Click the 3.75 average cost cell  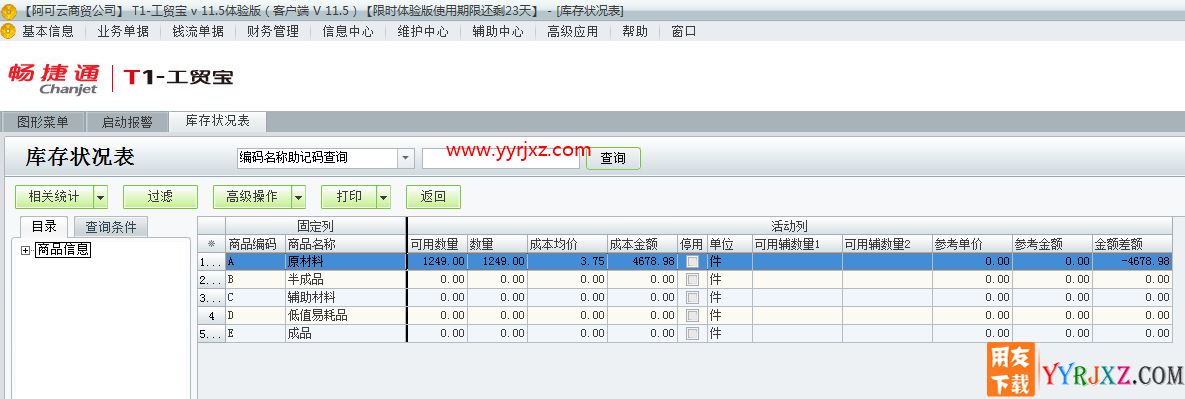(x=567, y=261)
